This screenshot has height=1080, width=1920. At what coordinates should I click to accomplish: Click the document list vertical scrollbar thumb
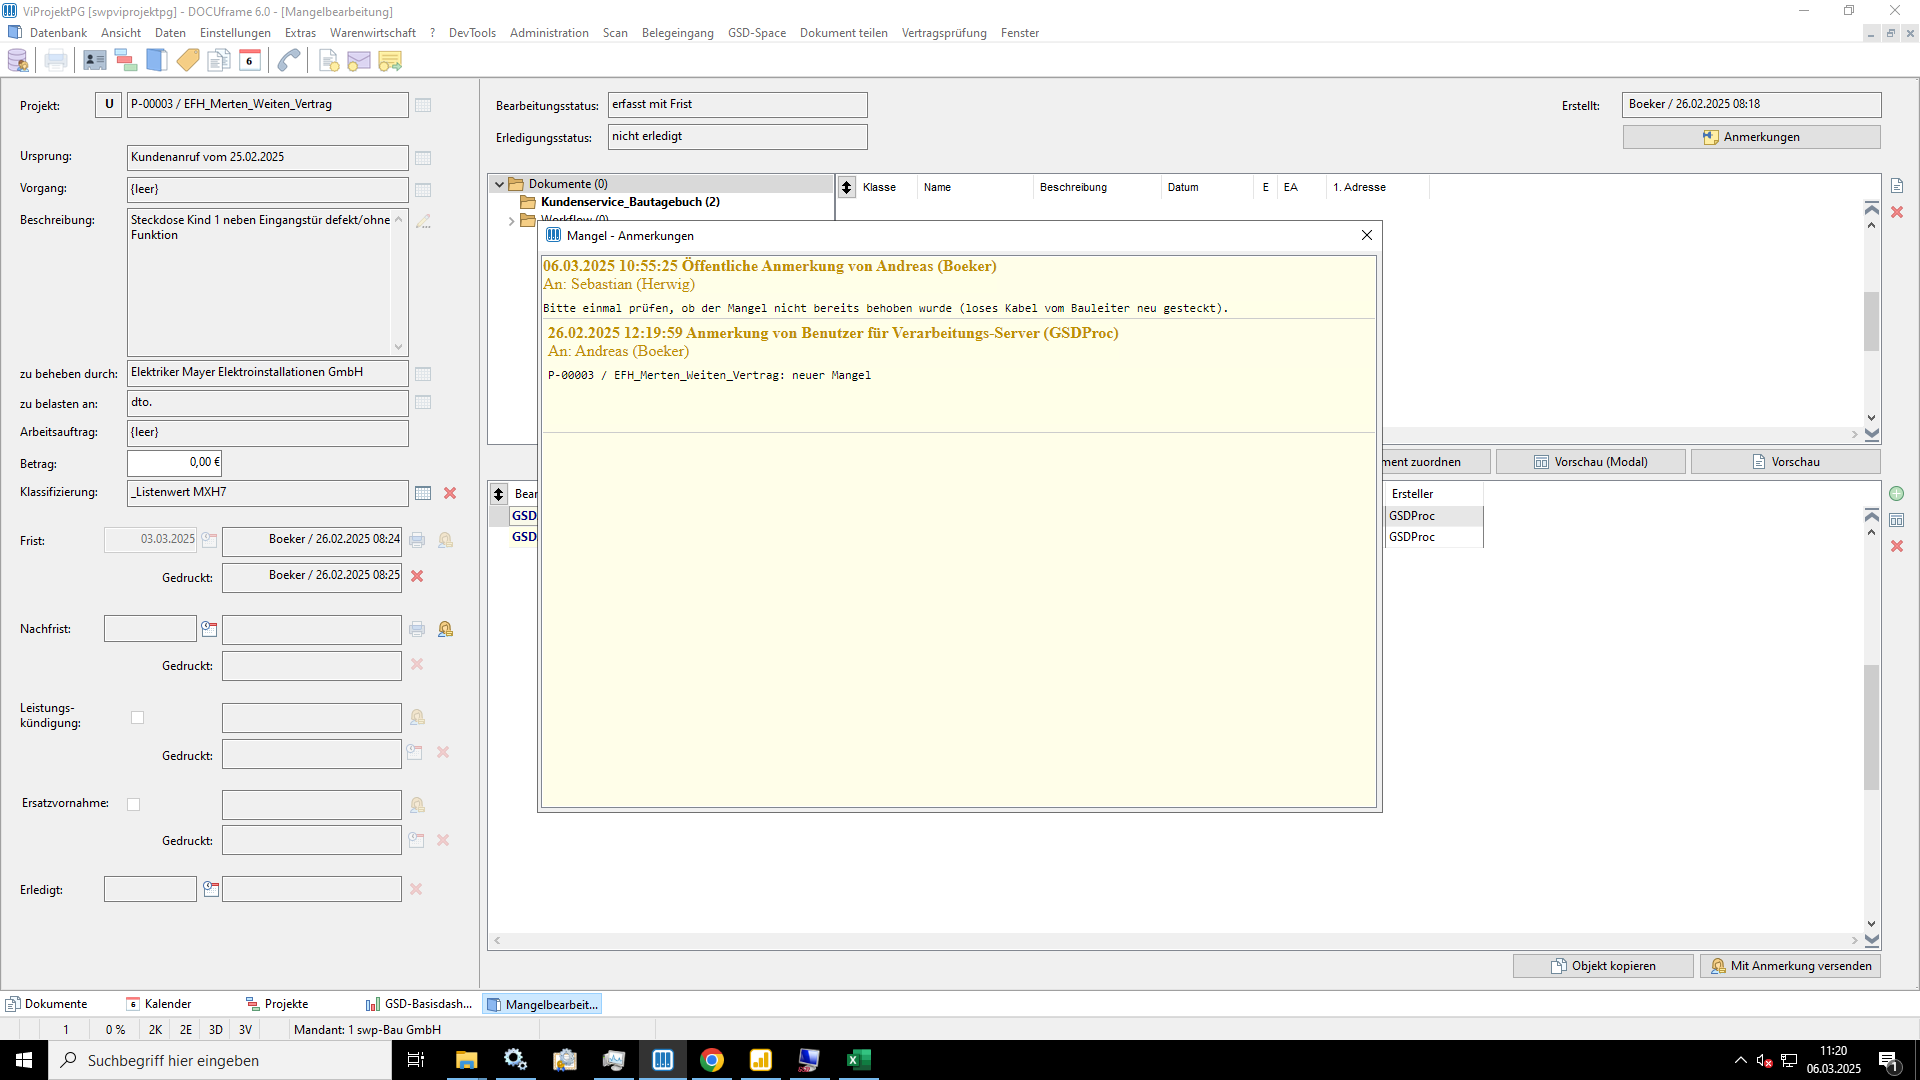(x=1871, y=321)
